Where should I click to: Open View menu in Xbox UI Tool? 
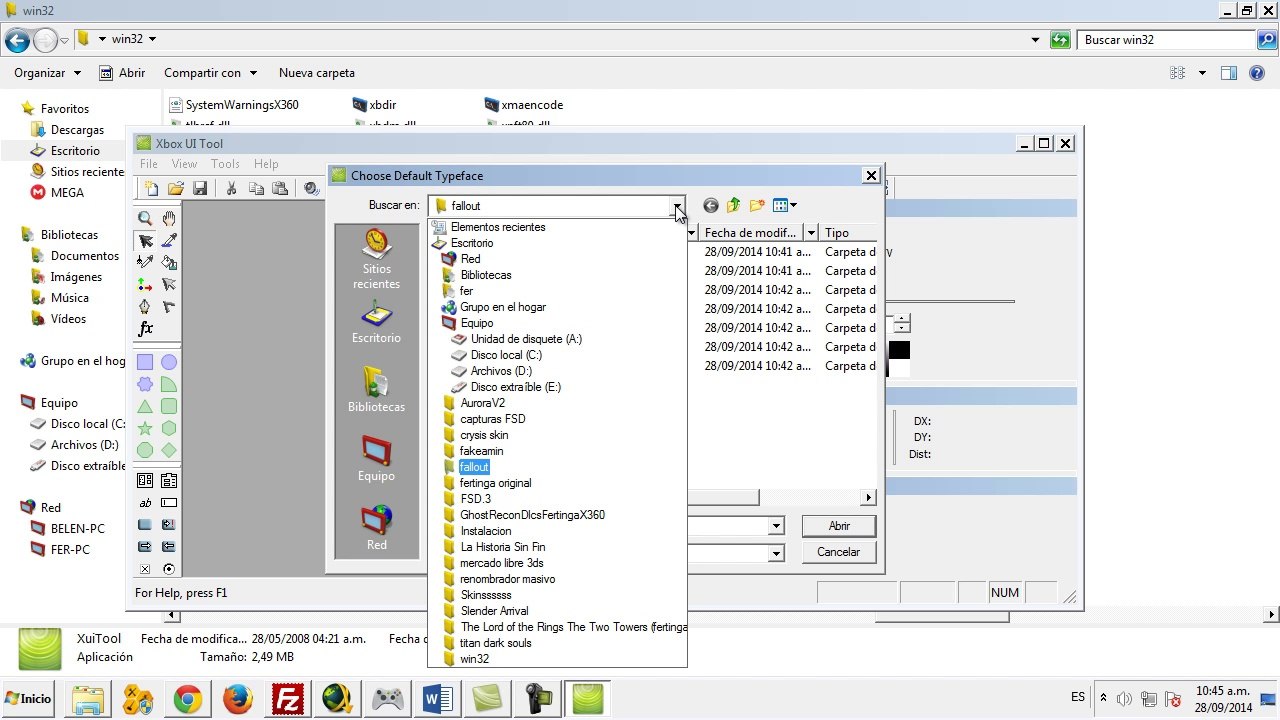184,164
